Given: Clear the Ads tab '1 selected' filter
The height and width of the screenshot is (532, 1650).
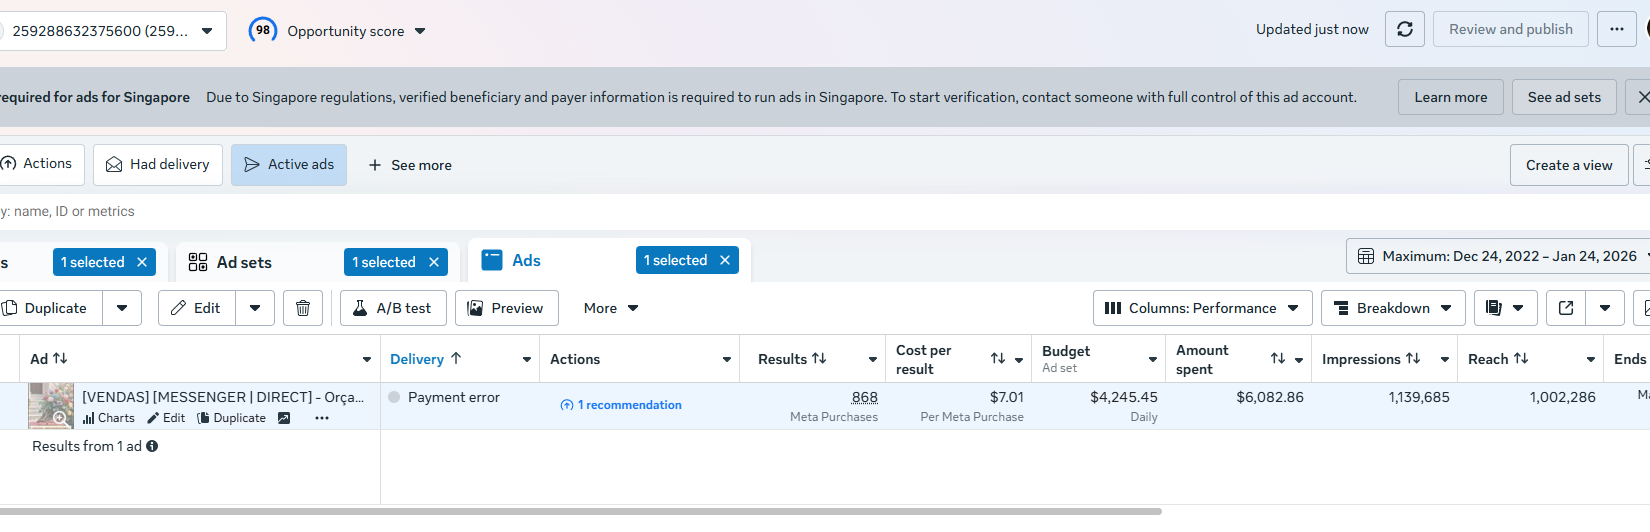Looking at the screenshot, I should click(725, 260).
